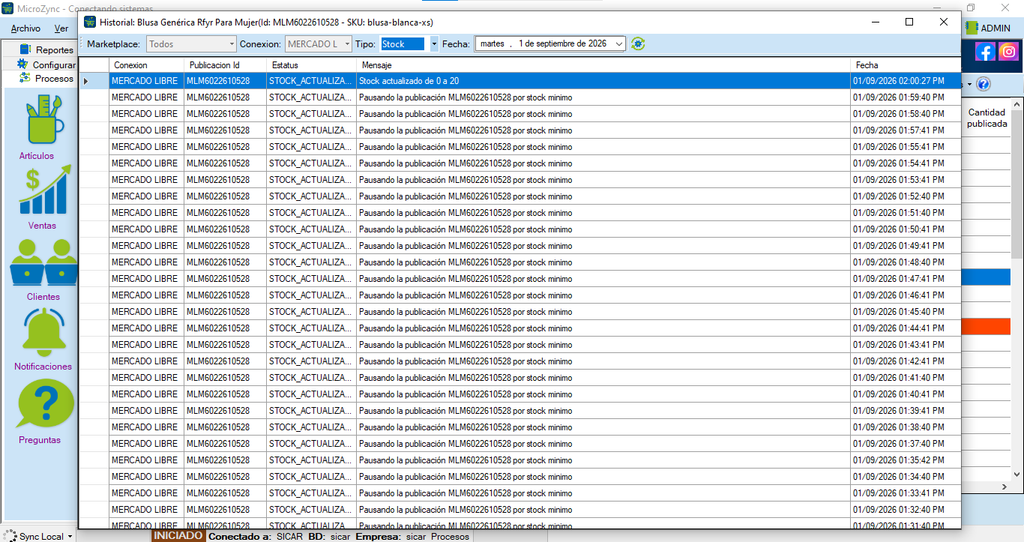Expand the Sync Local dropdown arrow

(x=70, y=537)
